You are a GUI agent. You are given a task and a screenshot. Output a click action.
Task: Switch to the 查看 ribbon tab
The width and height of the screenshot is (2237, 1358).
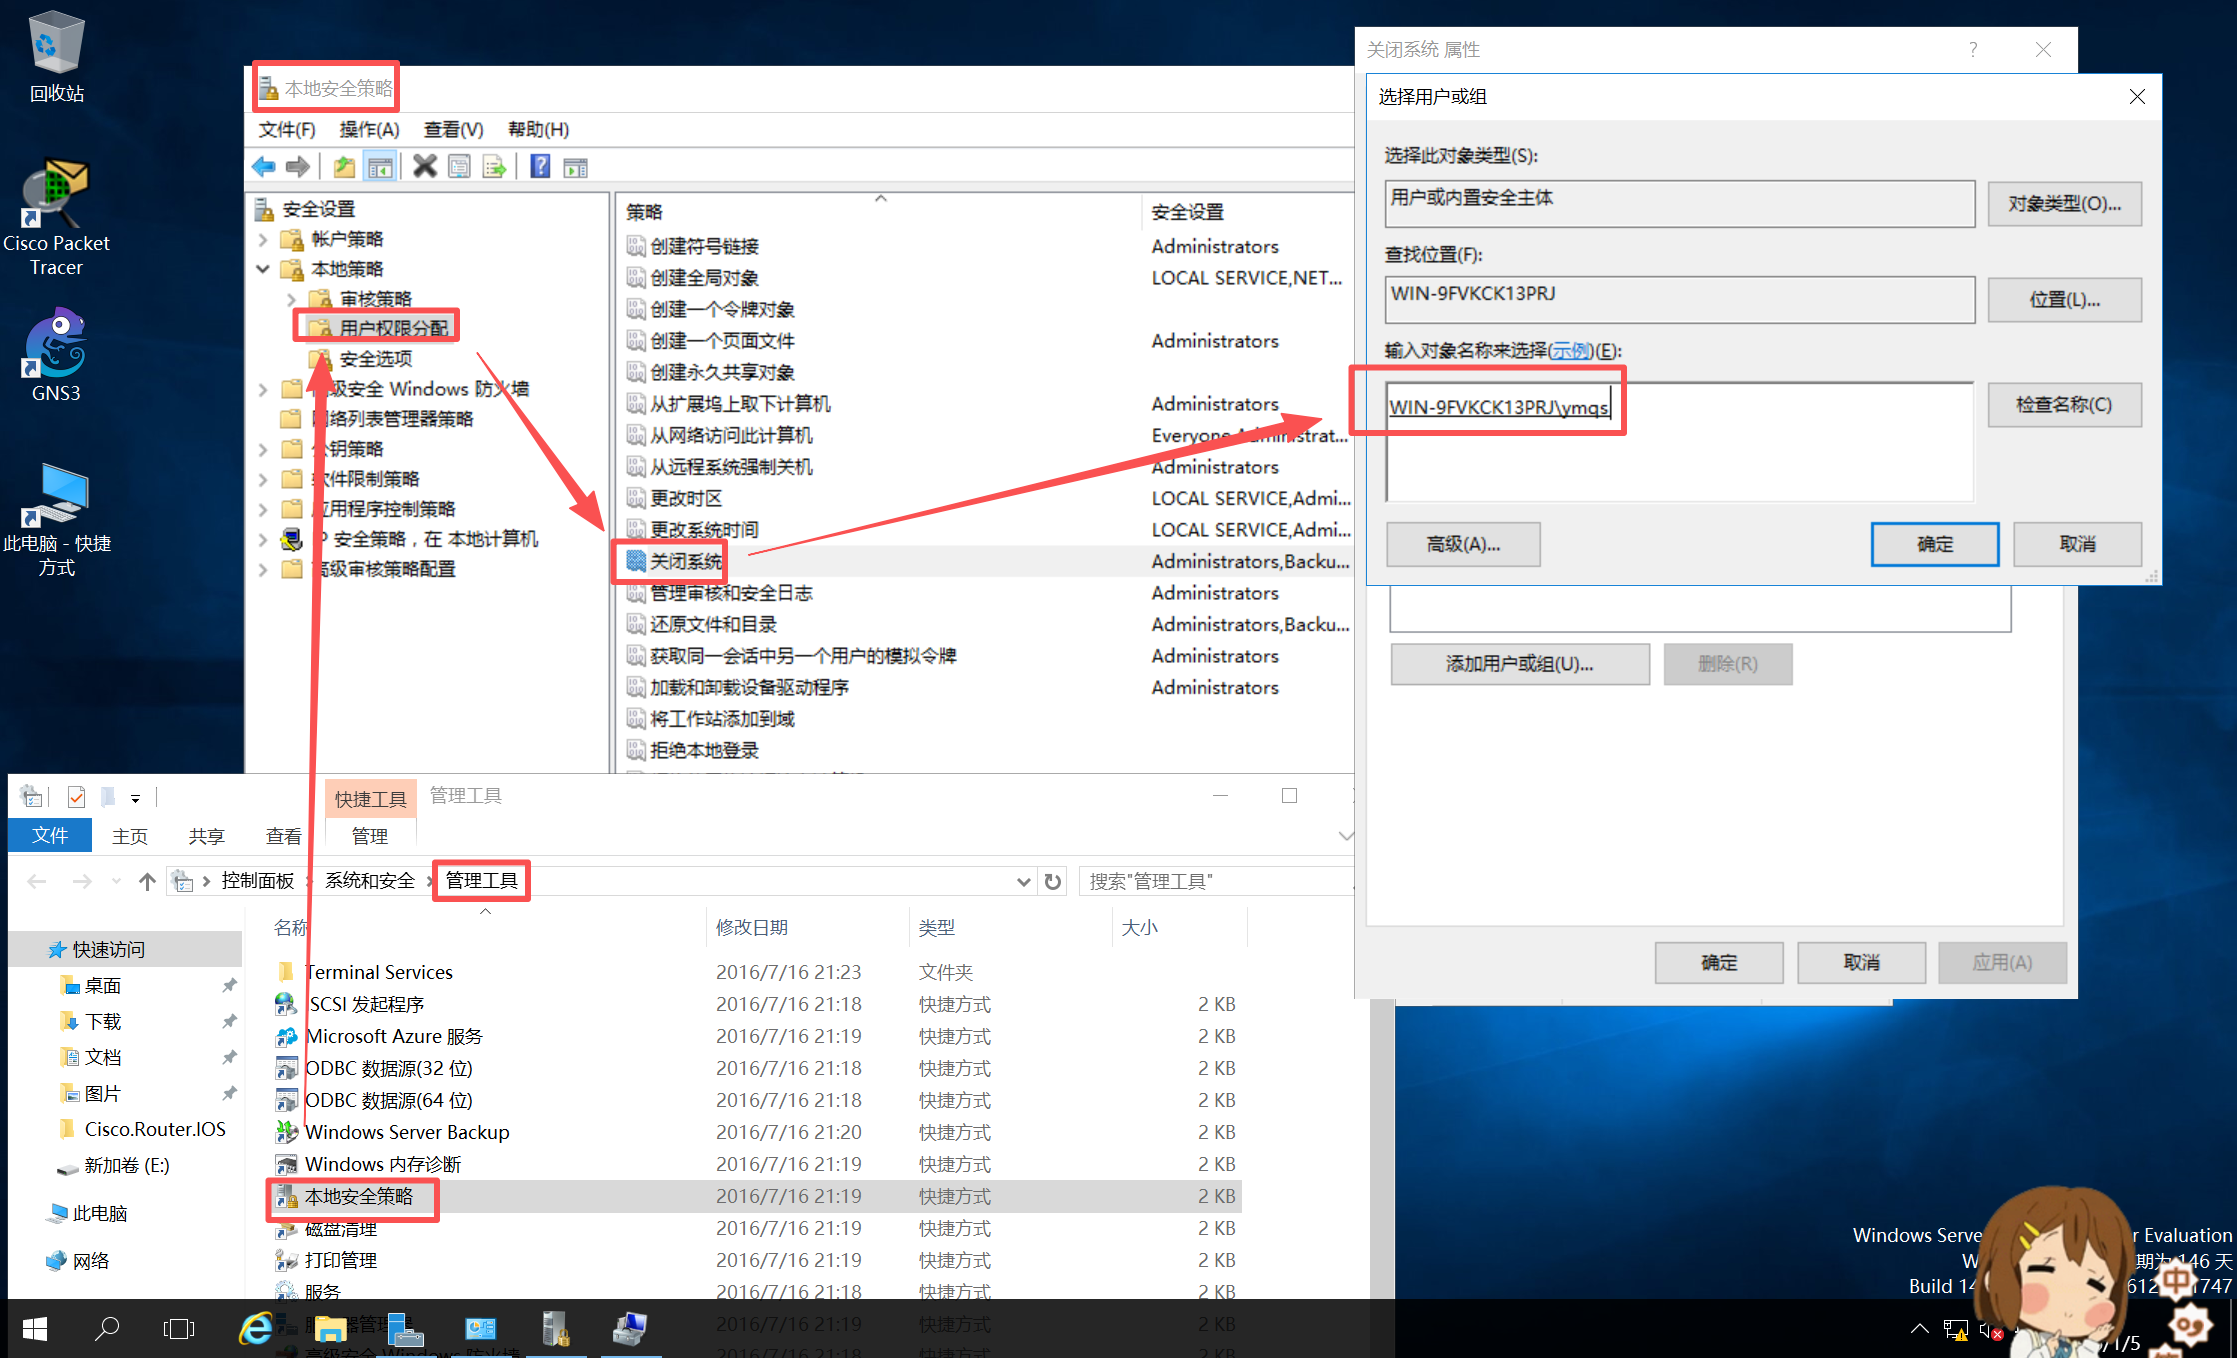tap(284, 836)
